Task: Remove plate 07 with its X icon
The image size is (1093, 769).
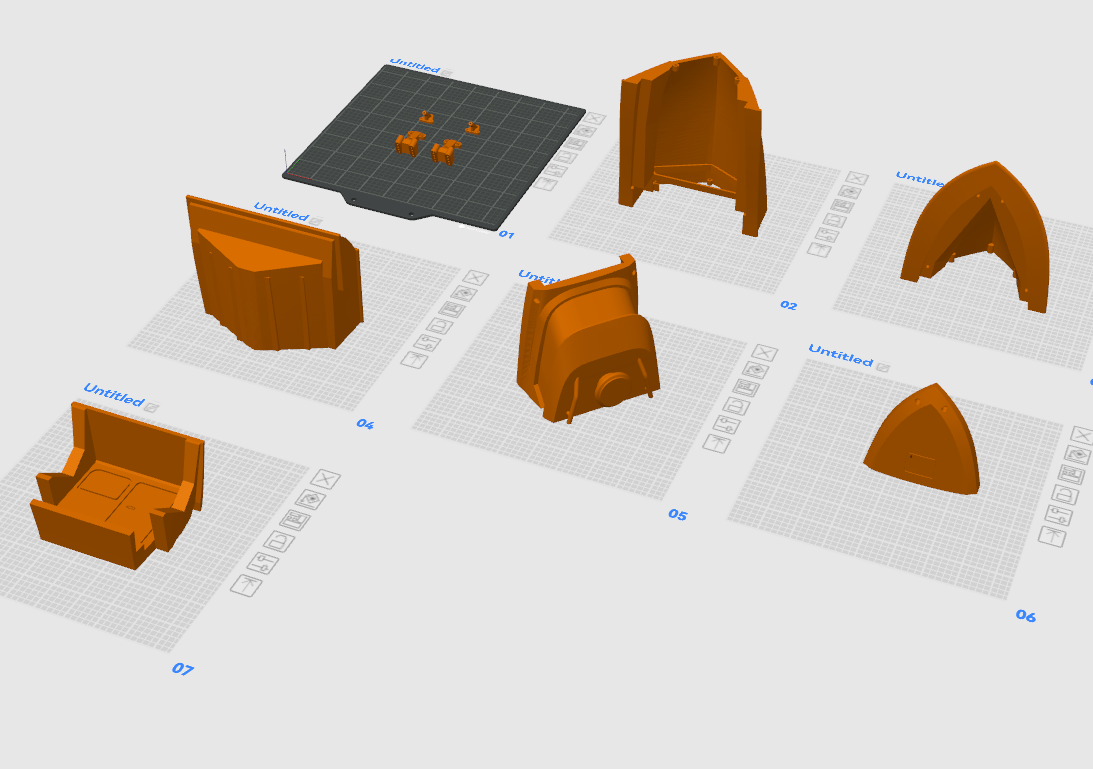Action: coord(325,479)
